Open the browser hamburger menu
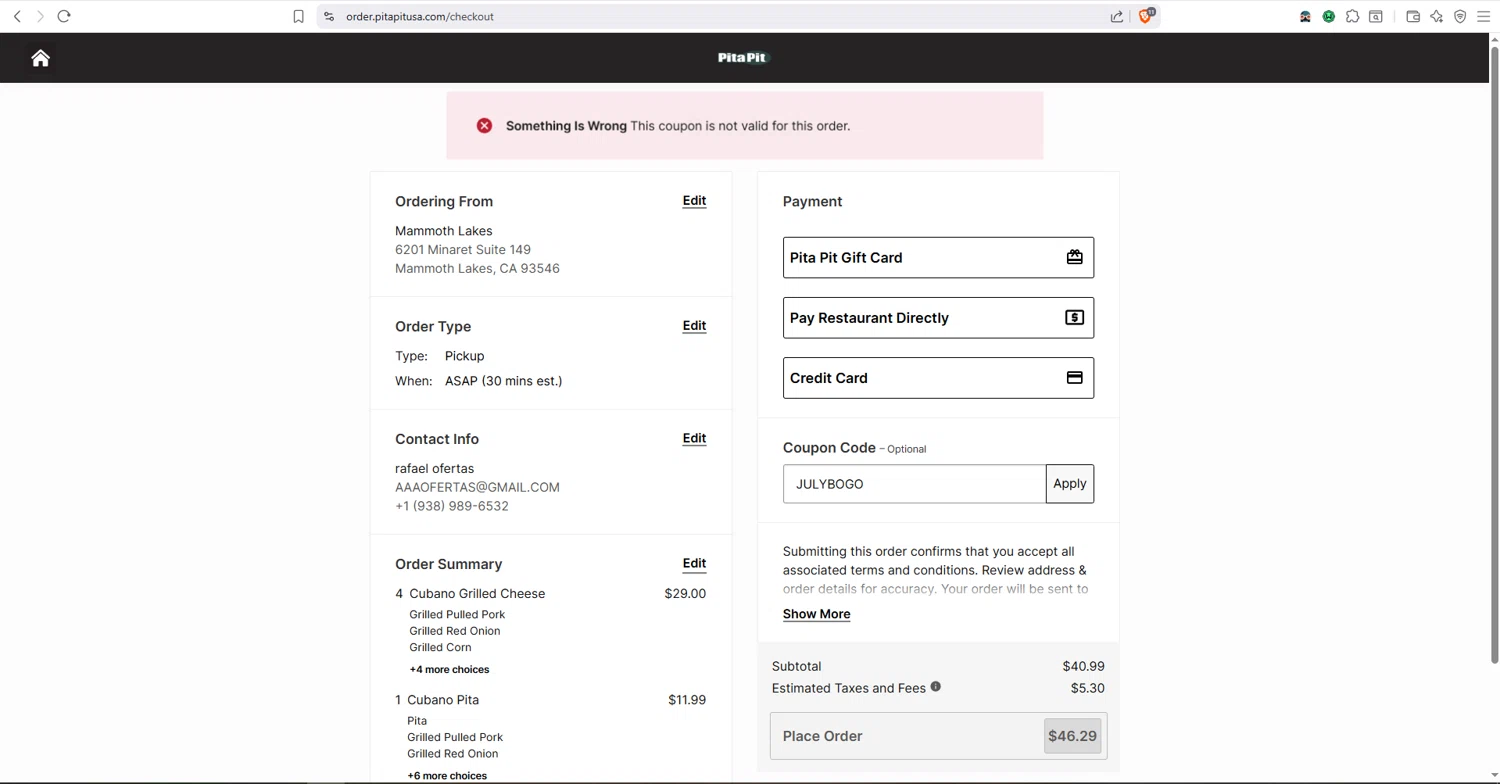The width and height of the screenshot is (1500, 784). point(1483,16)
